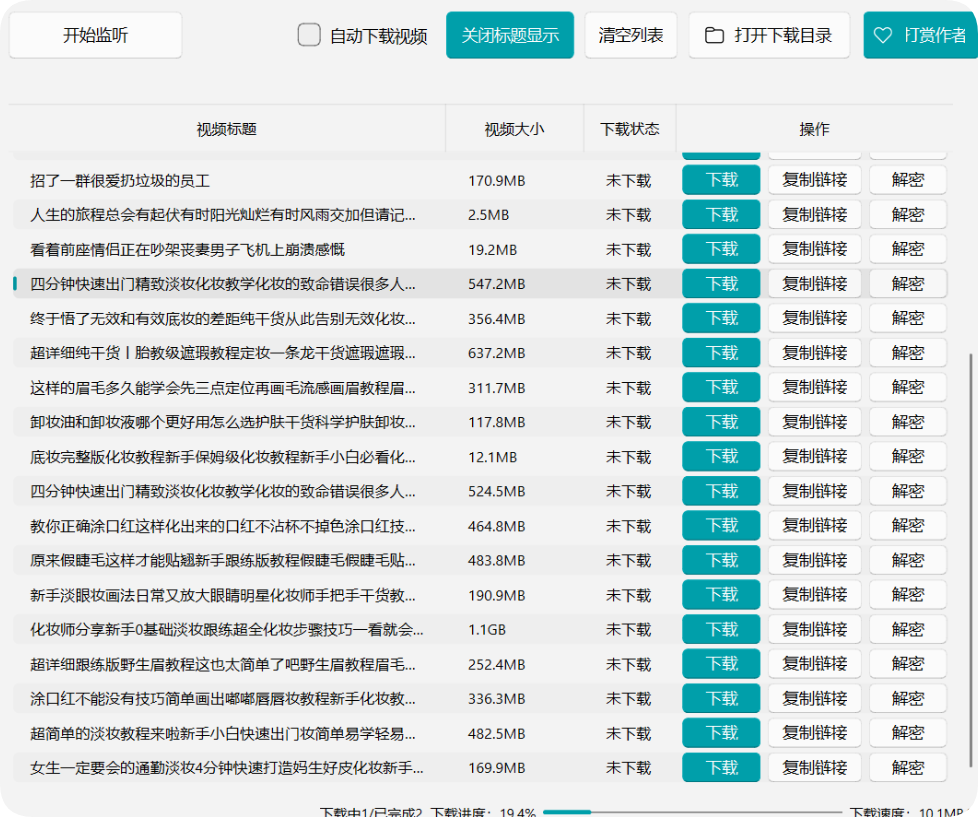The image size is (978, 817).
Task: Select the 视频标题 column header
Action: pyautogui.click(x=226, y=129)
